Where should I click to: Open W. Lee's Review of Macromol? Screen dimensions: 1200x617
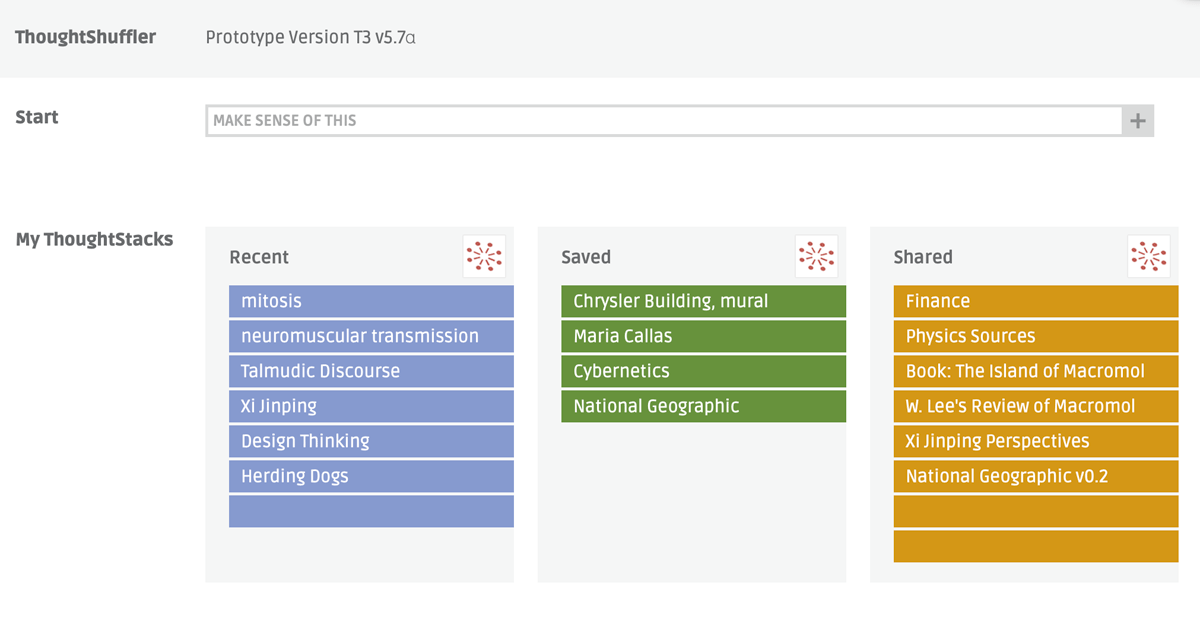click(1036, 406)
